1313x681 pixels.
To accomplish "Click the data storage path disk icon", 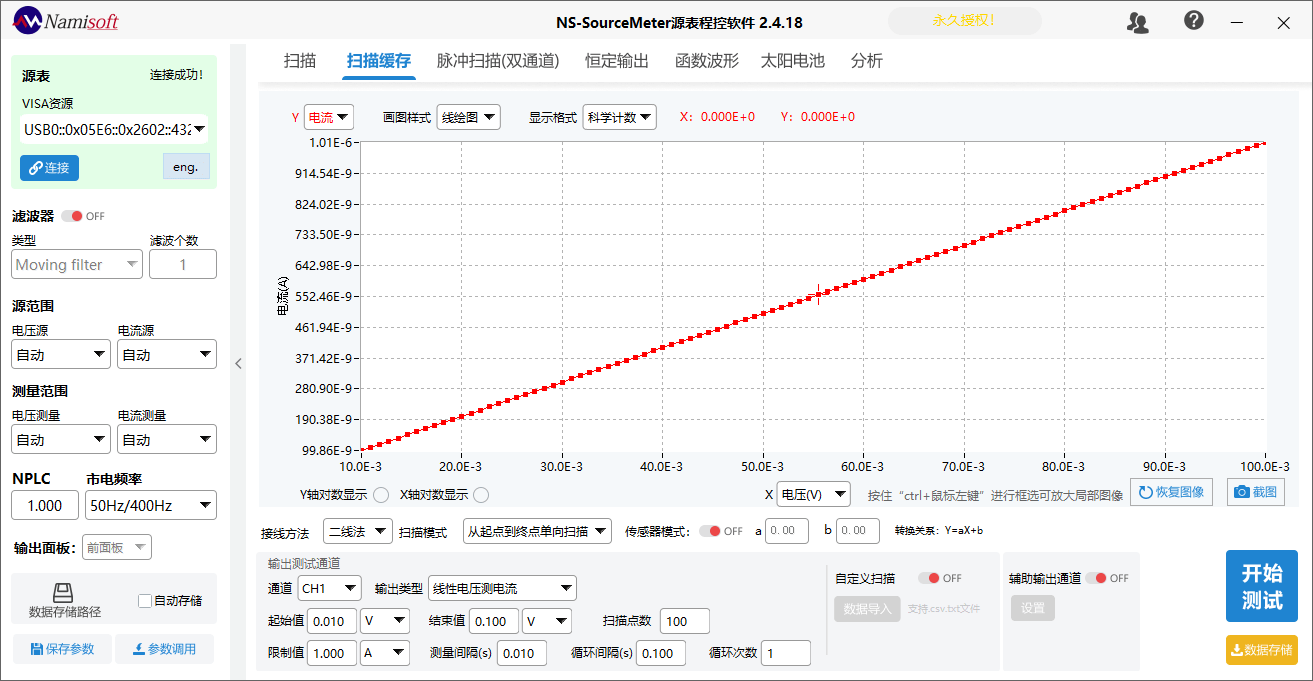I will click(x=64, y=592).
